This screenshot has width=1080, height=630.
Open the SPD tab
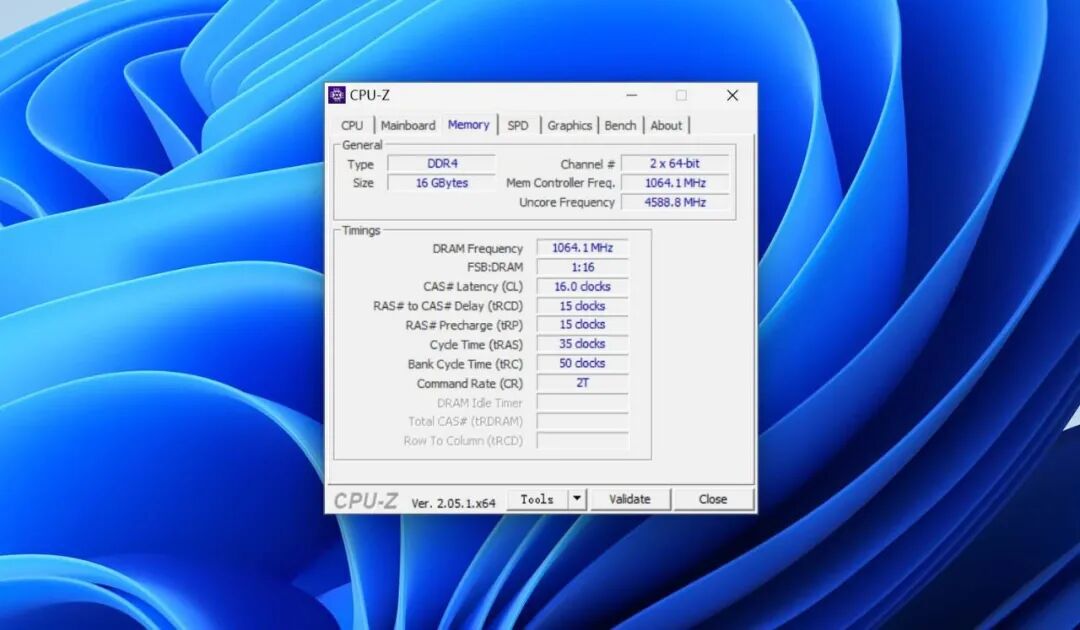[518, 125]
